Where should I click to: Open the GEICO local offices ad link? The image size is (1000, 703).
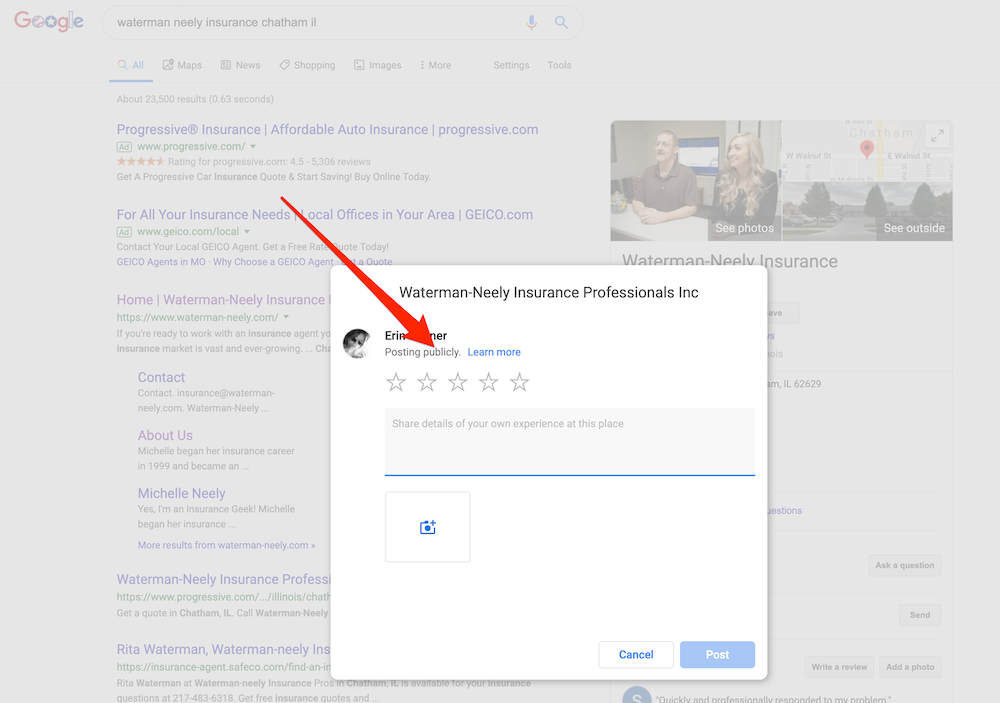pos(325,214)
